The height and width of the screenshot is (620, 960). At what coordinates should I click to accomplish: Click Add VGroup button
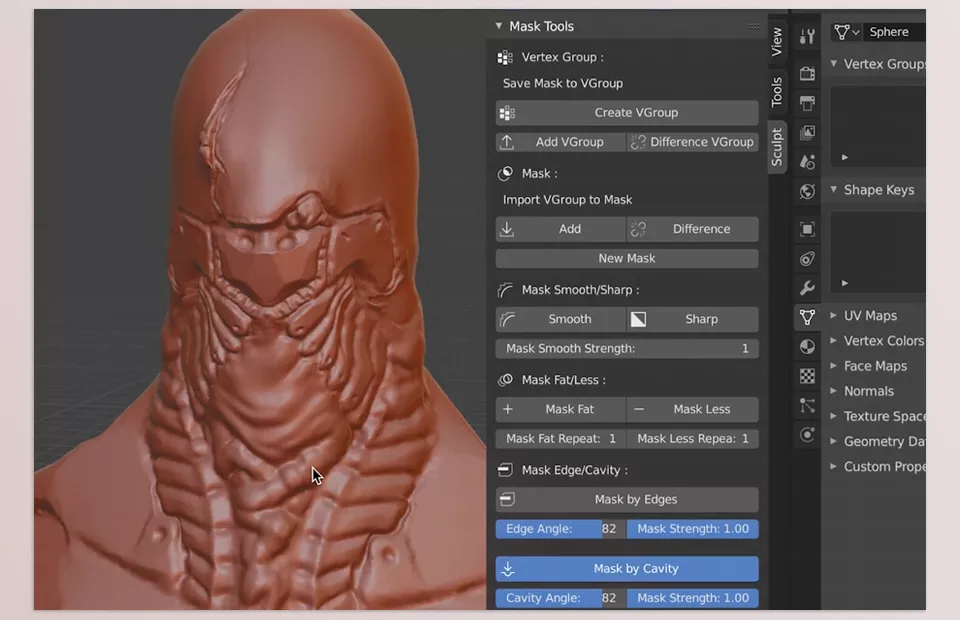(x=561, y=142)
